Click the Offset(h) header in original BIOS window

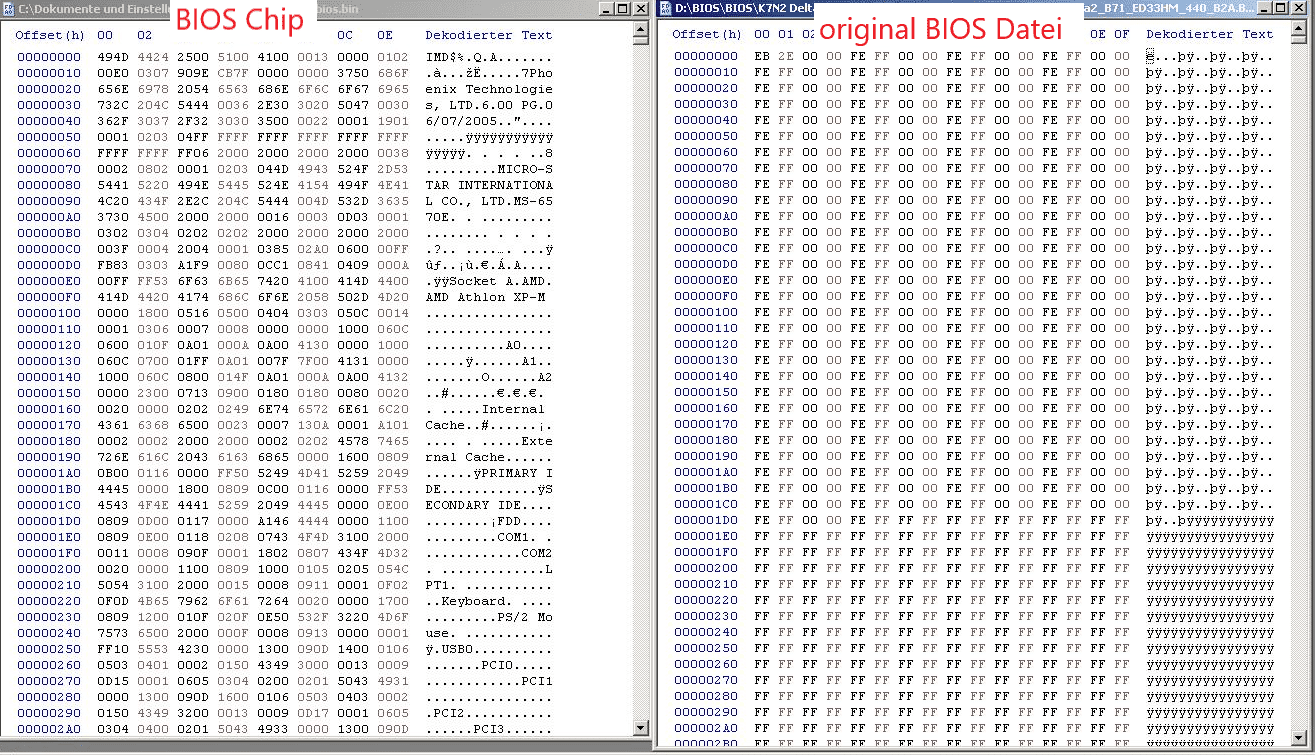coord(707,34)
